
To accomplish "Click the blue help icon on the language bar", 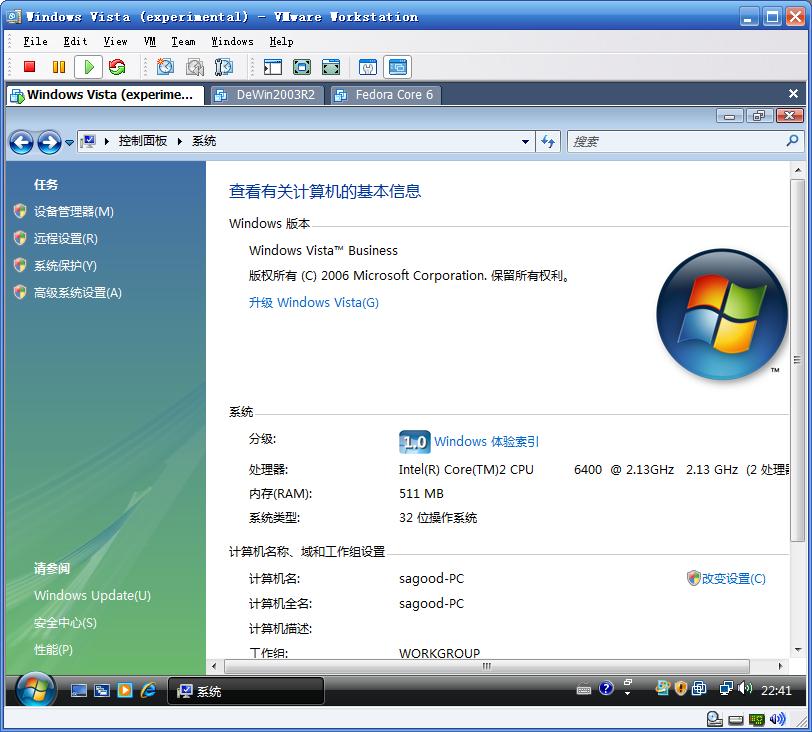I will coord(606,688).
